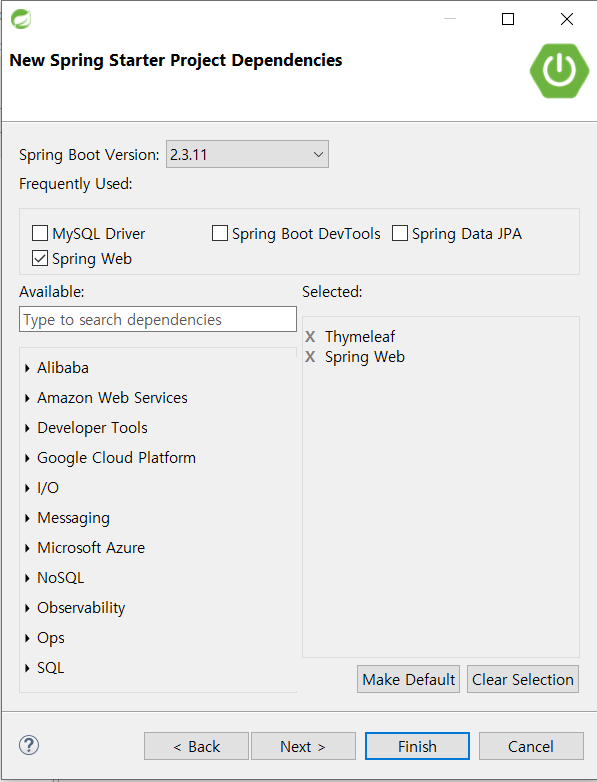
Task: Expand the Developer Tools category
Action: pyautogui.click(x=27, y=428)
